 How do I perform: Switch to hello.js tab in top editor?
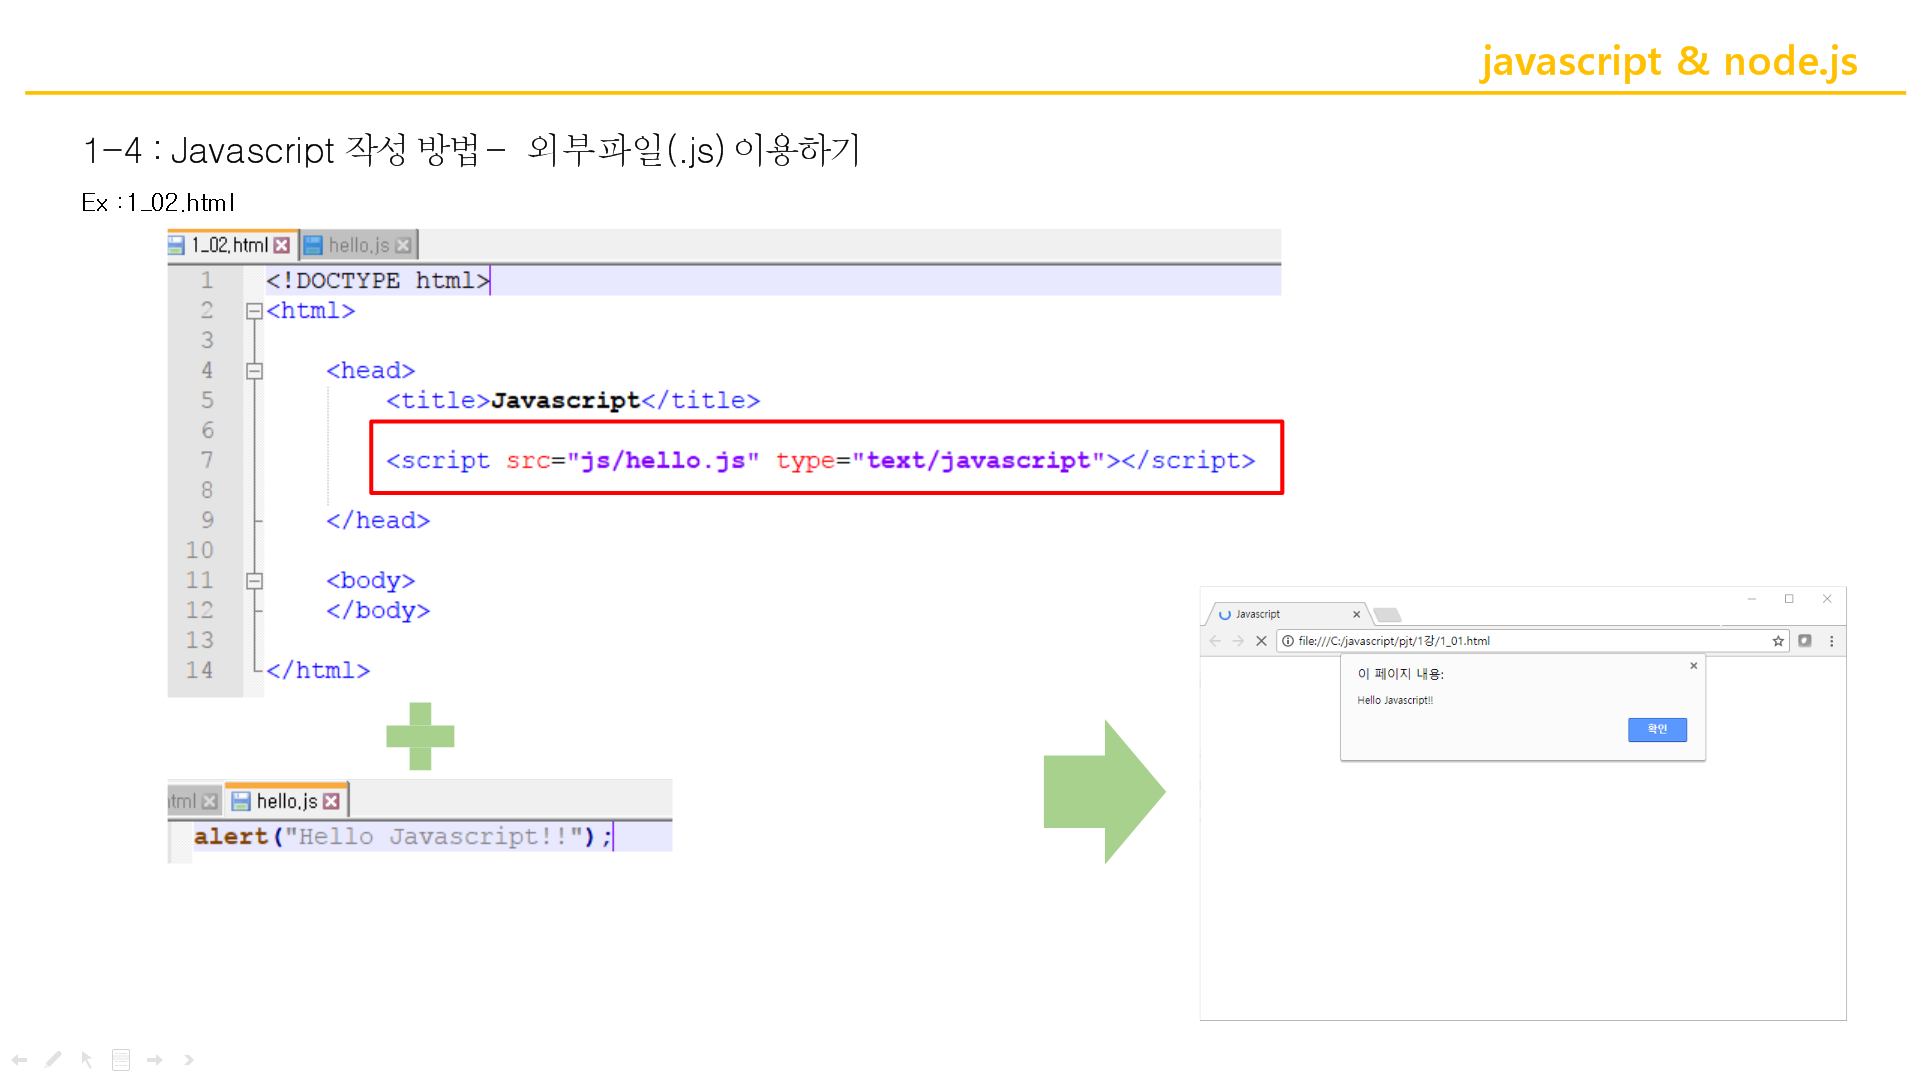click(x=358, y=245)
